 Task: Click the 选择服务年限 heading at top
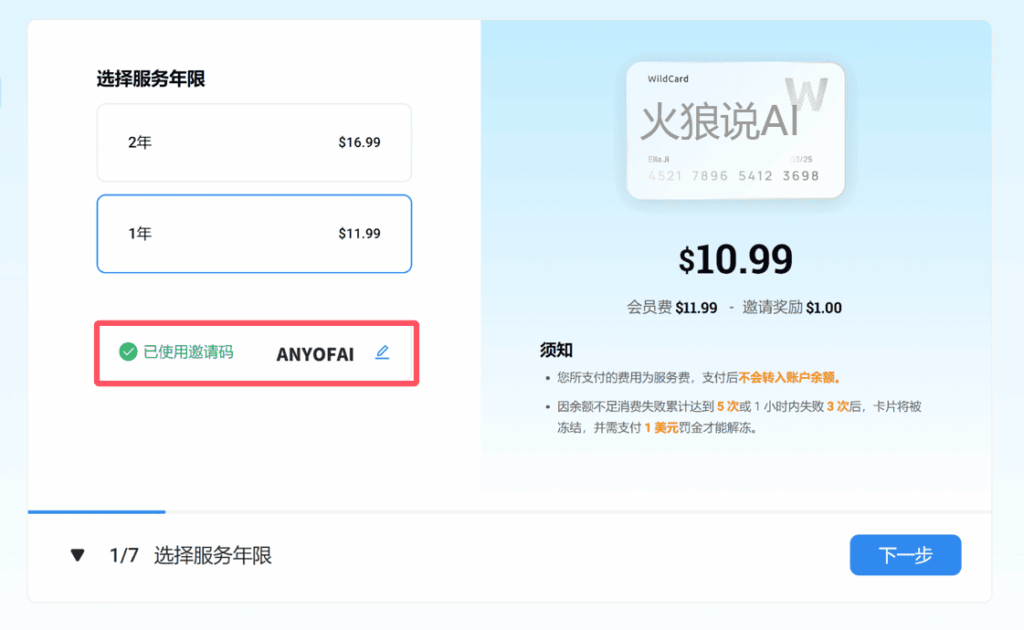click(151, 79)
